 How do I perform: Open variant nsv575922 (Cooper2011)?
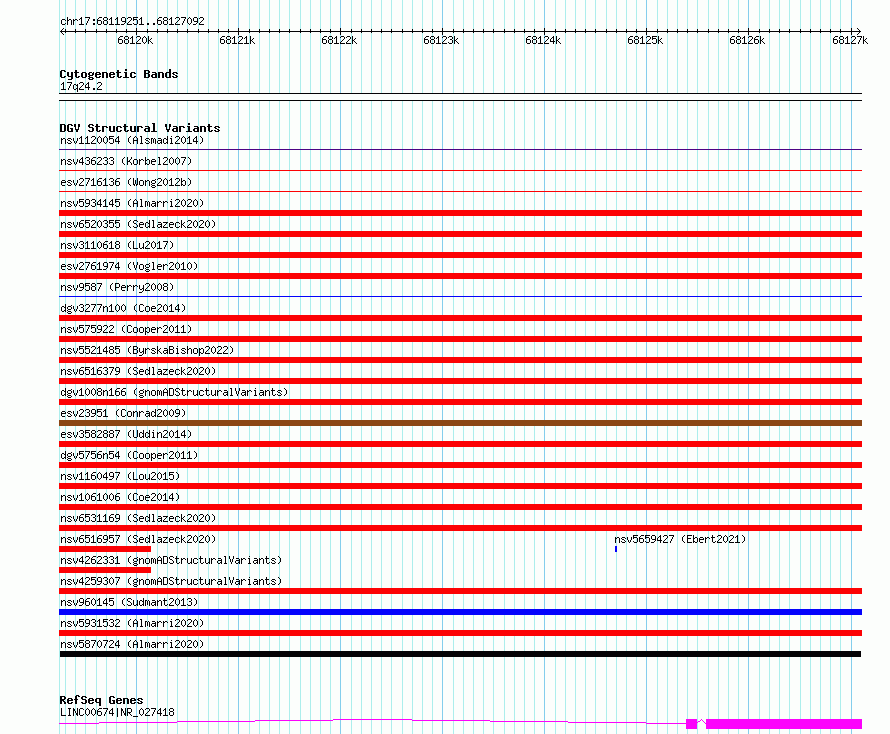pyautogui.click(x=126, y=329)
